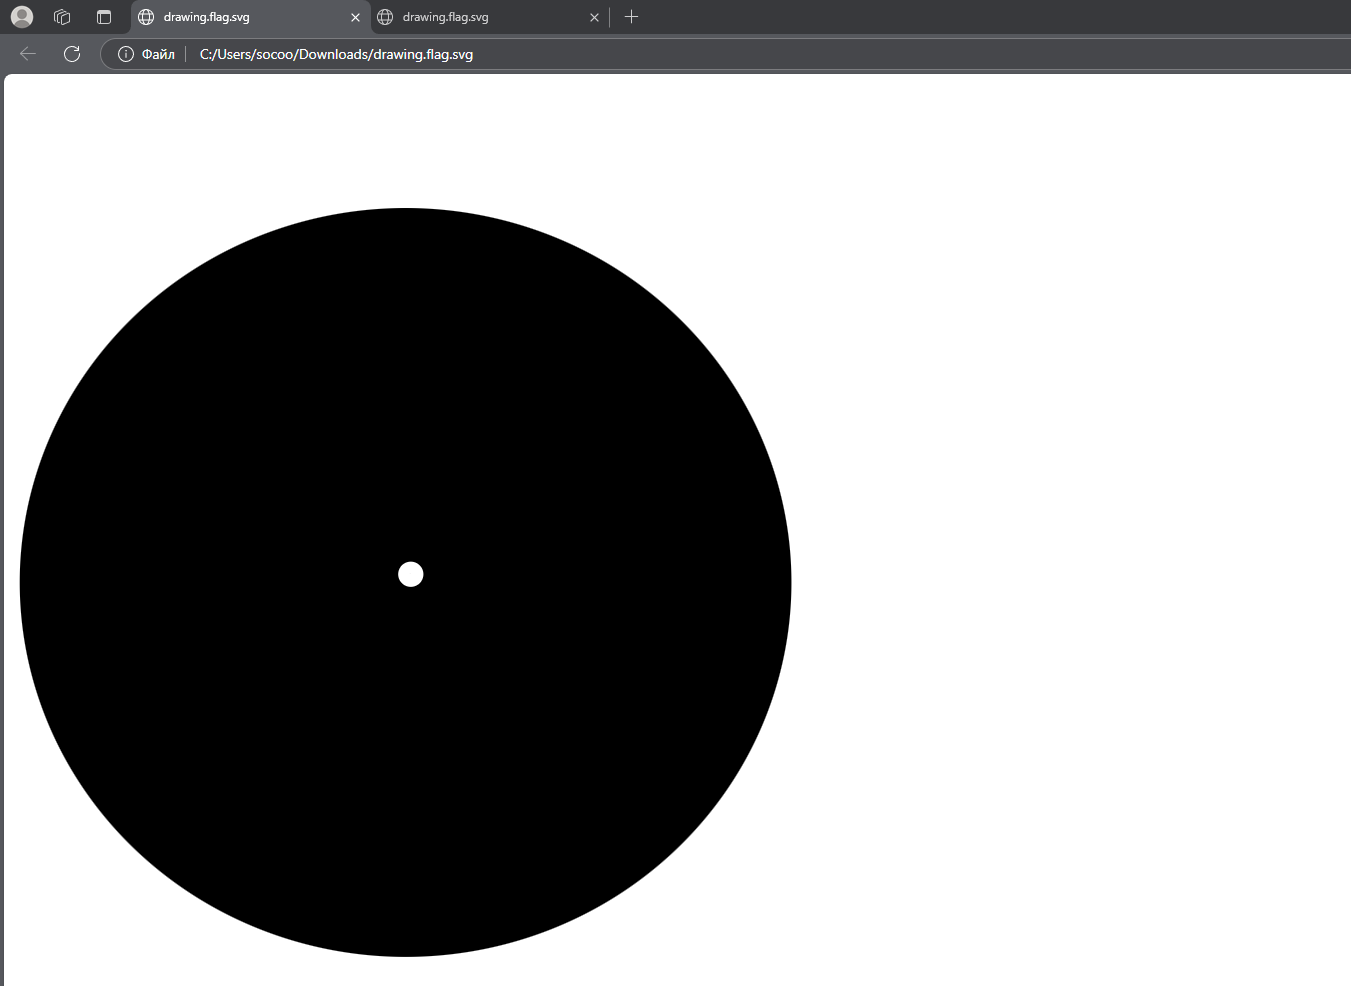The width and height of the screenshot is (1351, 986).
Task: View site information via the info icon
Action: pyautogui.click(x=126, y=54)
